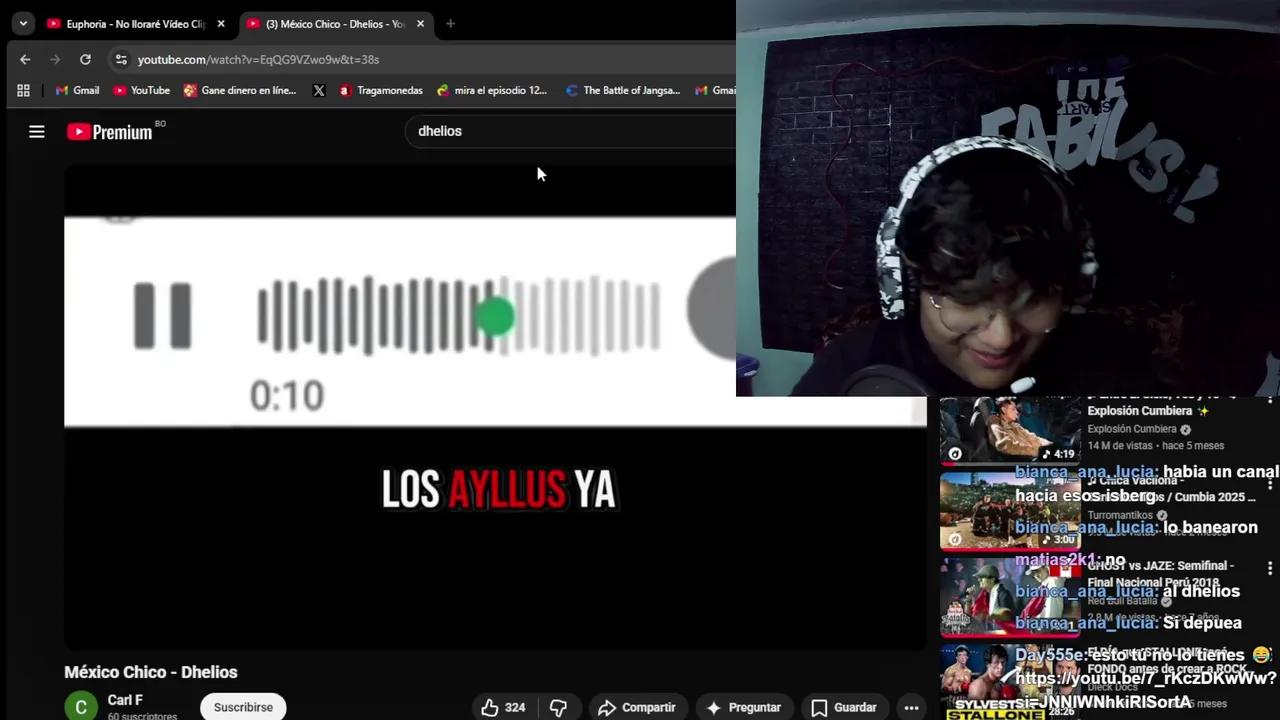Open a new browser tab
The height and width of the screenshot is (720, 1280).
pyautogui.click(x=450, y=24)
